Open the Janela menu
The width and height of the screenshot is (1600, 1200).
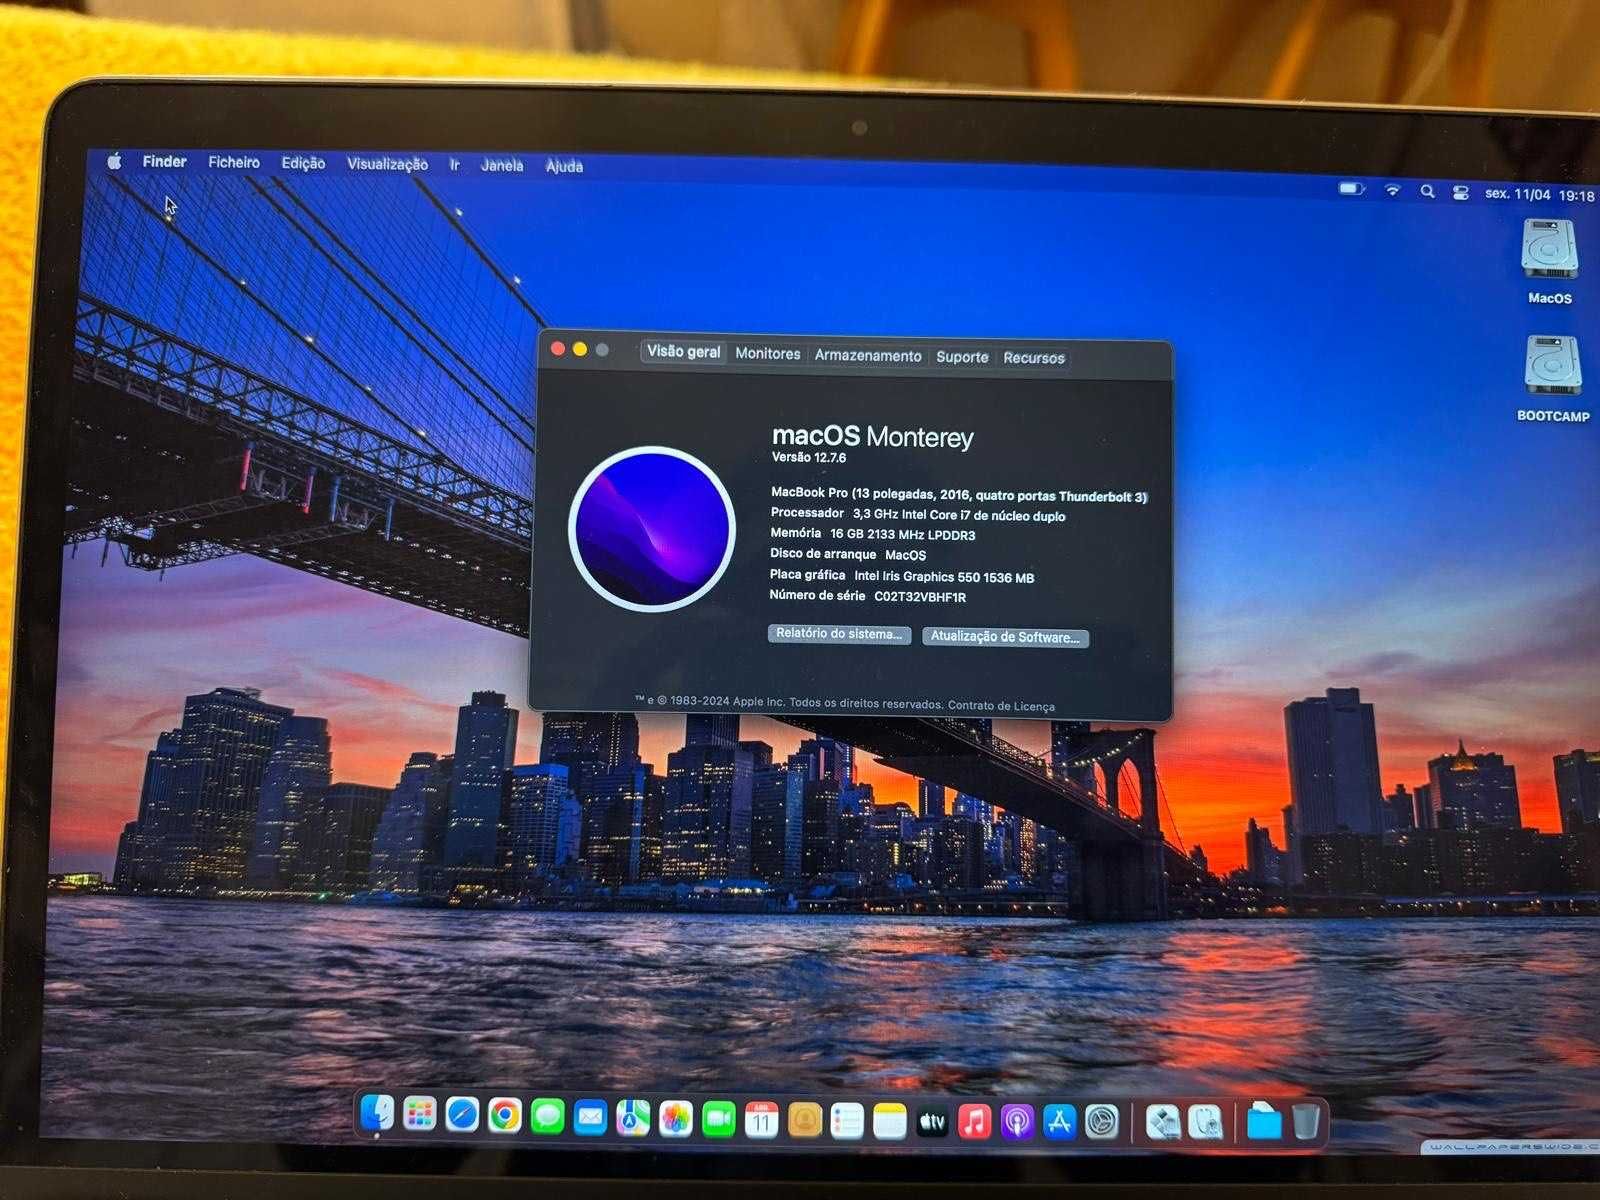coord(502,165)
